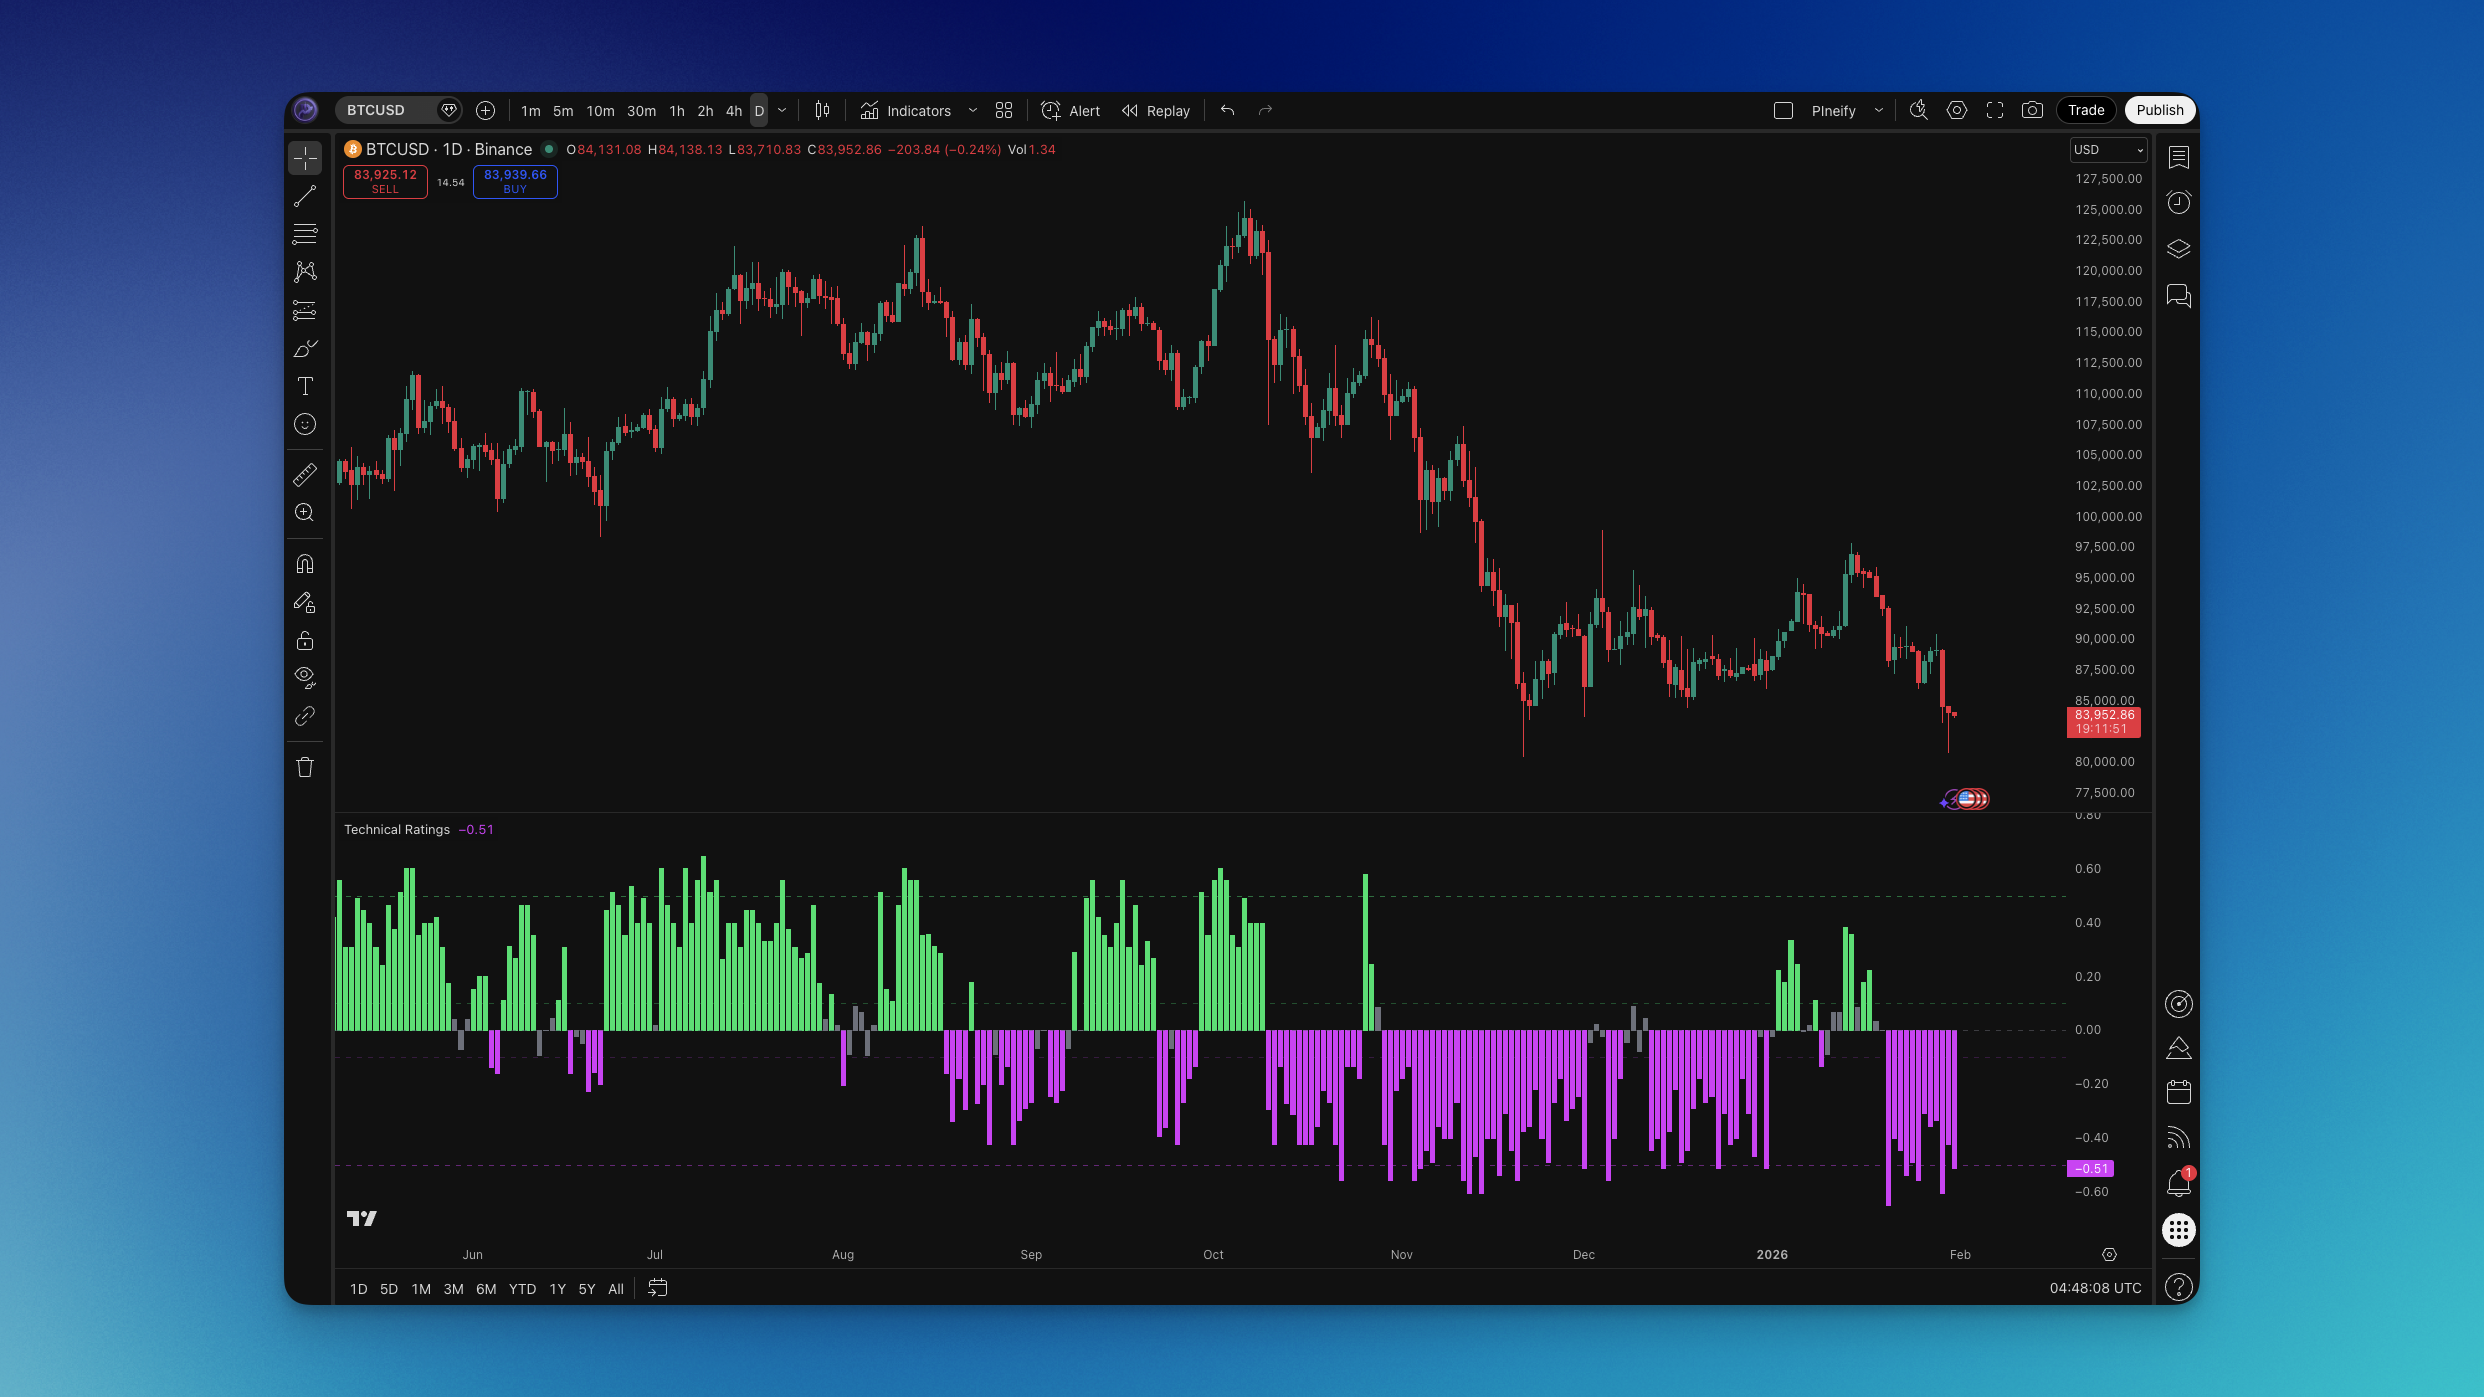Enable Magnet mode for drawings
Screen dimensions: 2484x1397
point(305,563)
